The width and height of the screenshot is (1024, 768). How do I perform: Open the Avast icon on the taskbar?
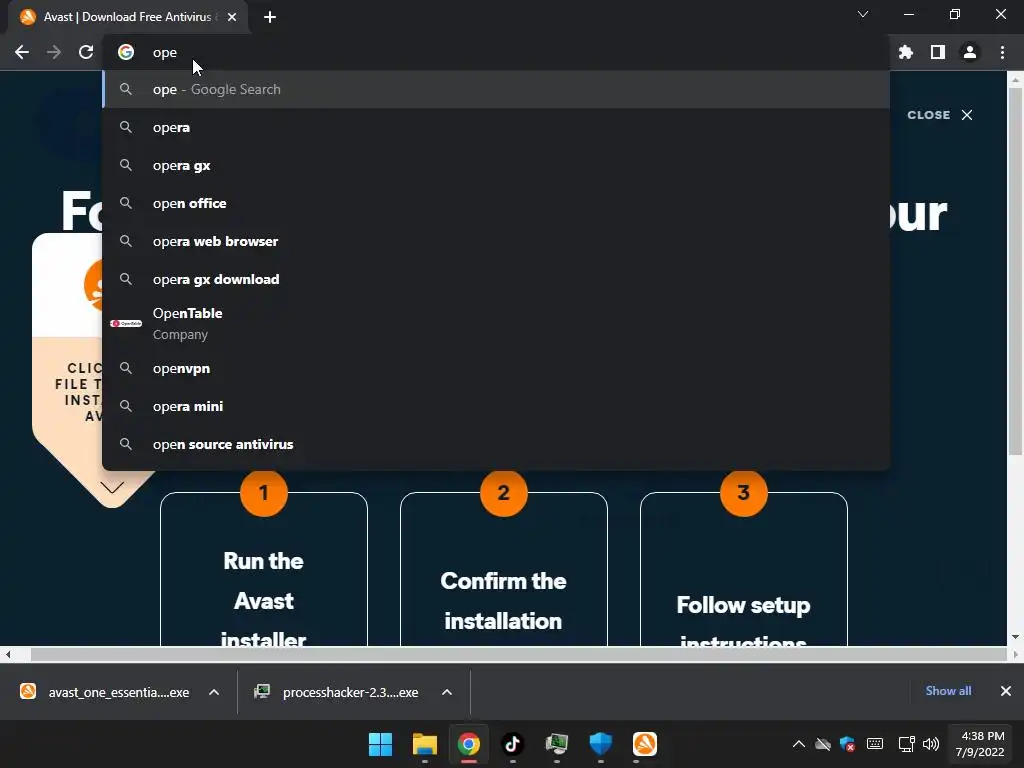pos(645,744)
